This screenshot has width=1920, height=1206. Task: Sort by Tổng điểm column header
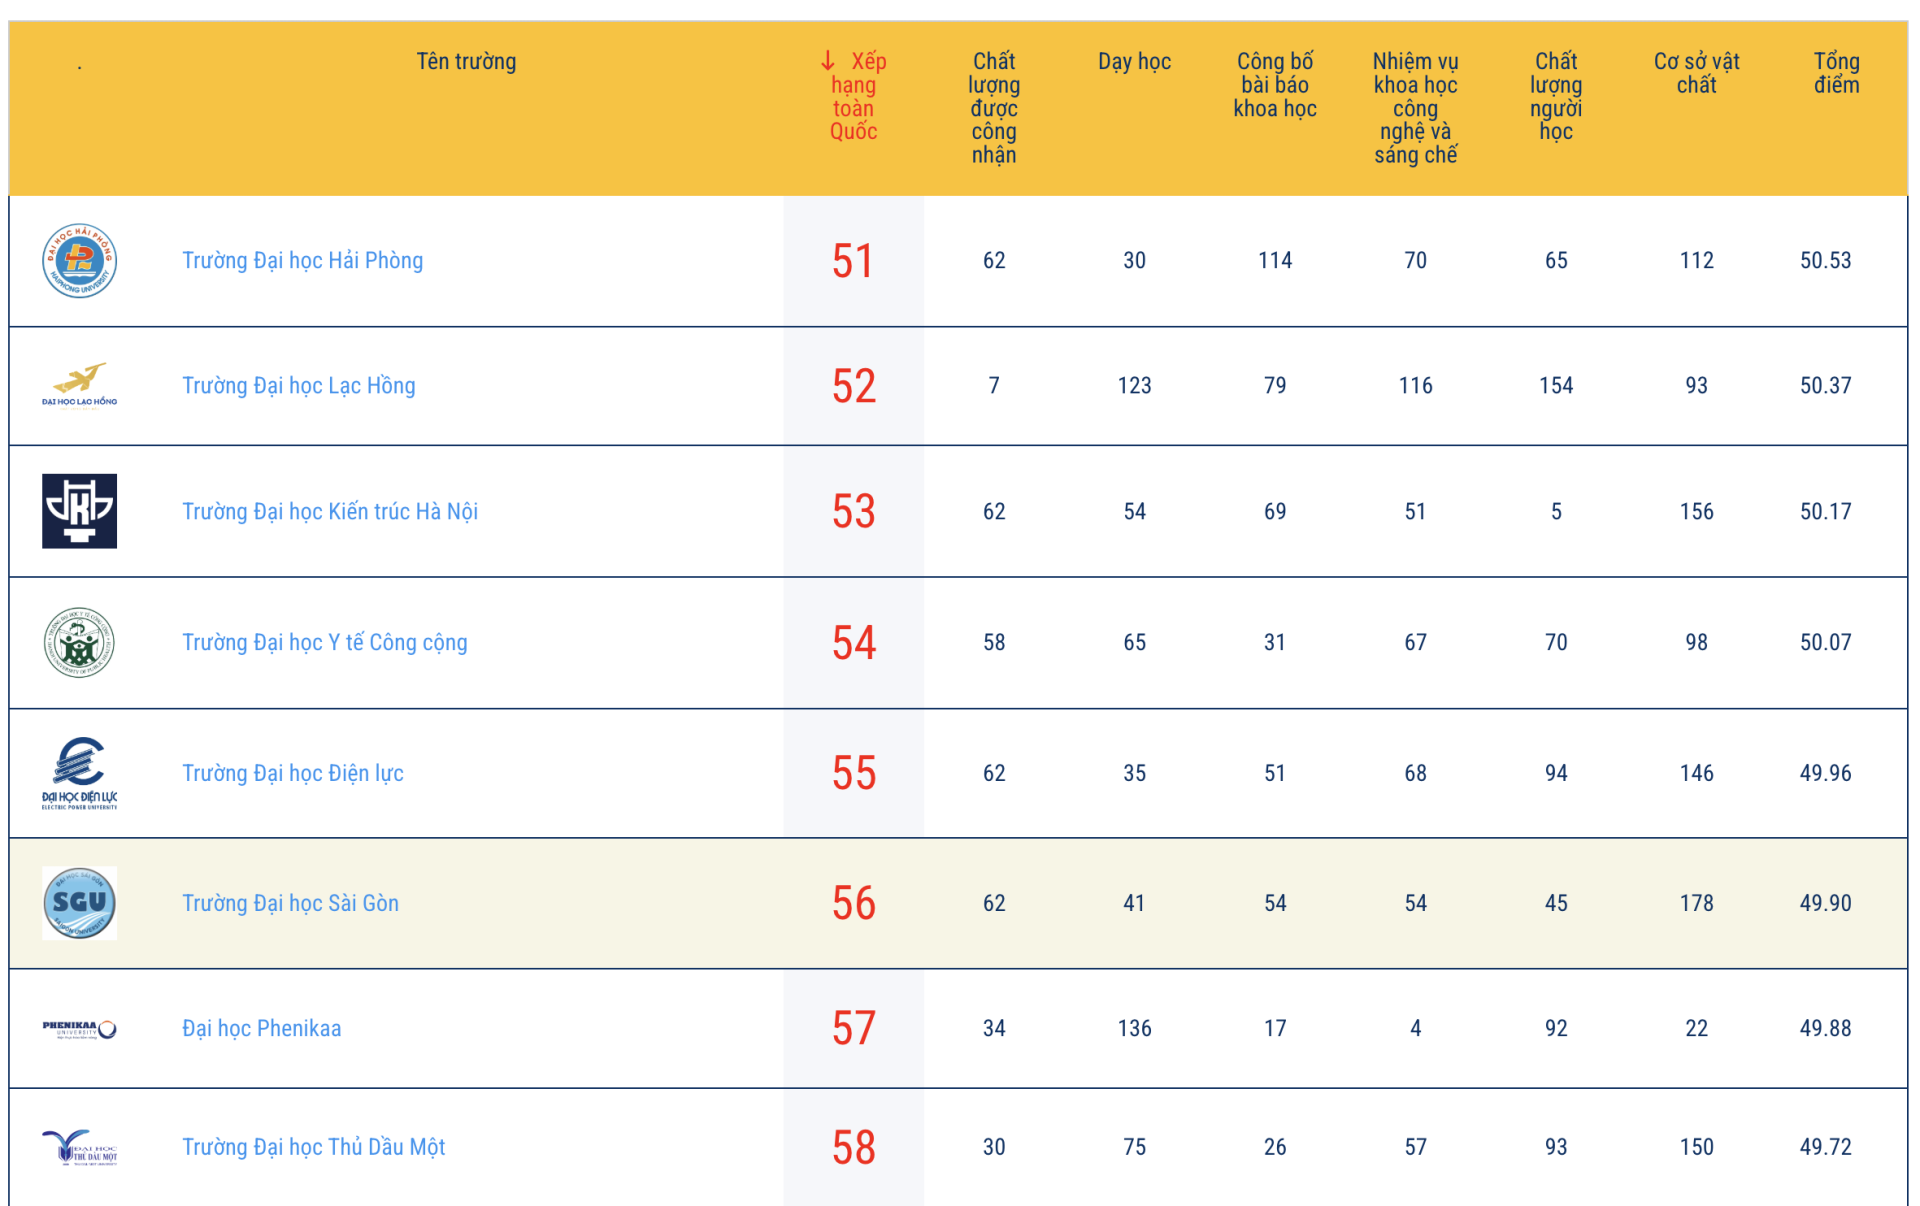coord(1836,73)
